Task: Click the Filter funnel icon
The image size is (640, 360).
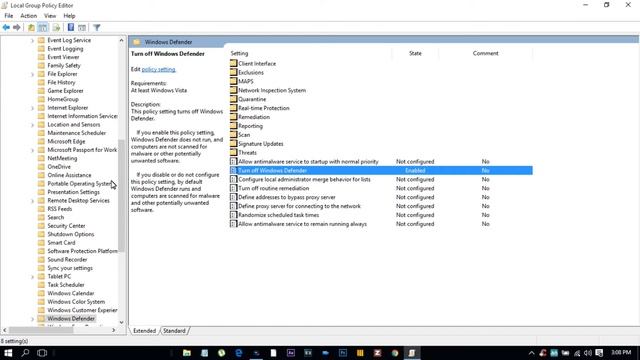Action: pyautogui.click(x=97, y=27)
